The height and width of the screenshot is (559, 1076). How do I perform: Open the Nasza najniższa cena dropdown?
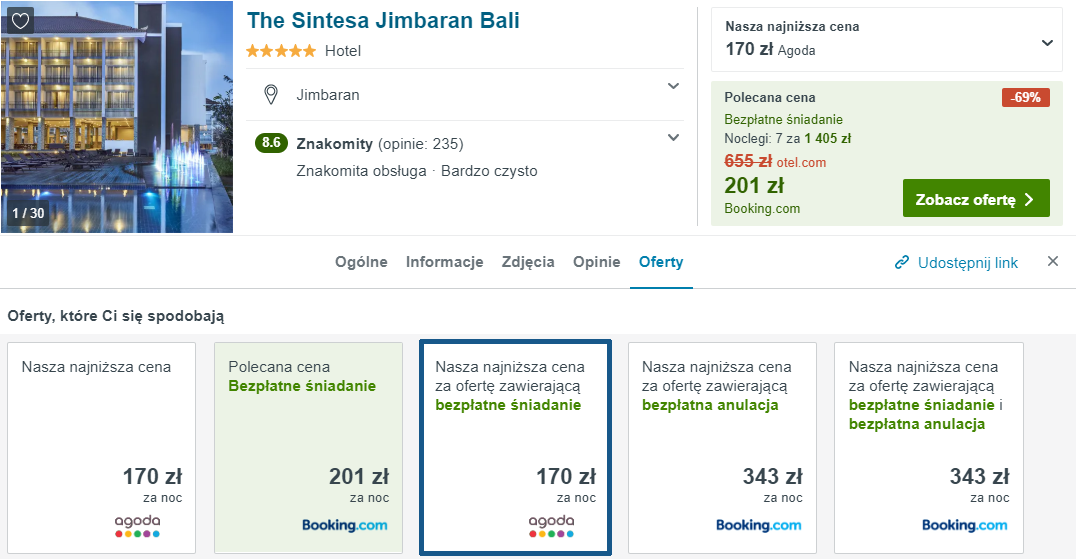click(1047, 43)
